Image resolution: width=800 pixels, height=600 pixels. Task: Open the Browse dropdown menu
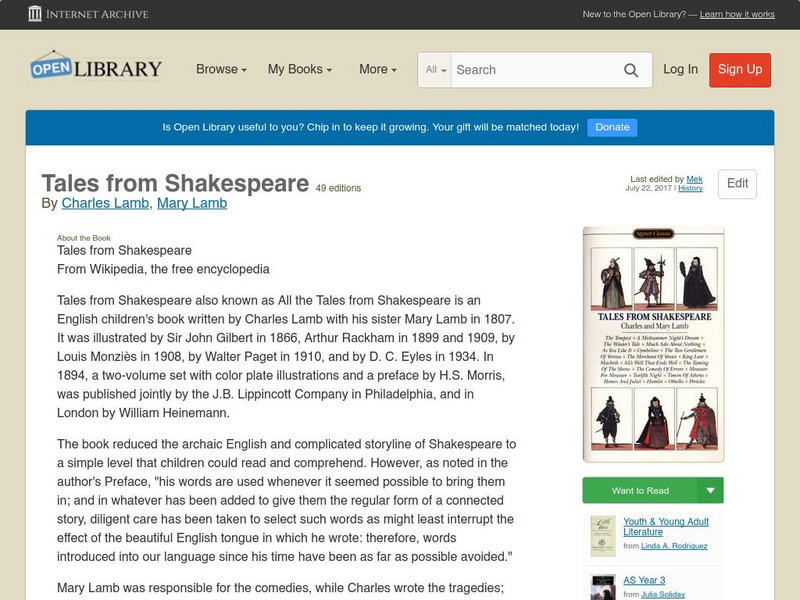point(219,70)
